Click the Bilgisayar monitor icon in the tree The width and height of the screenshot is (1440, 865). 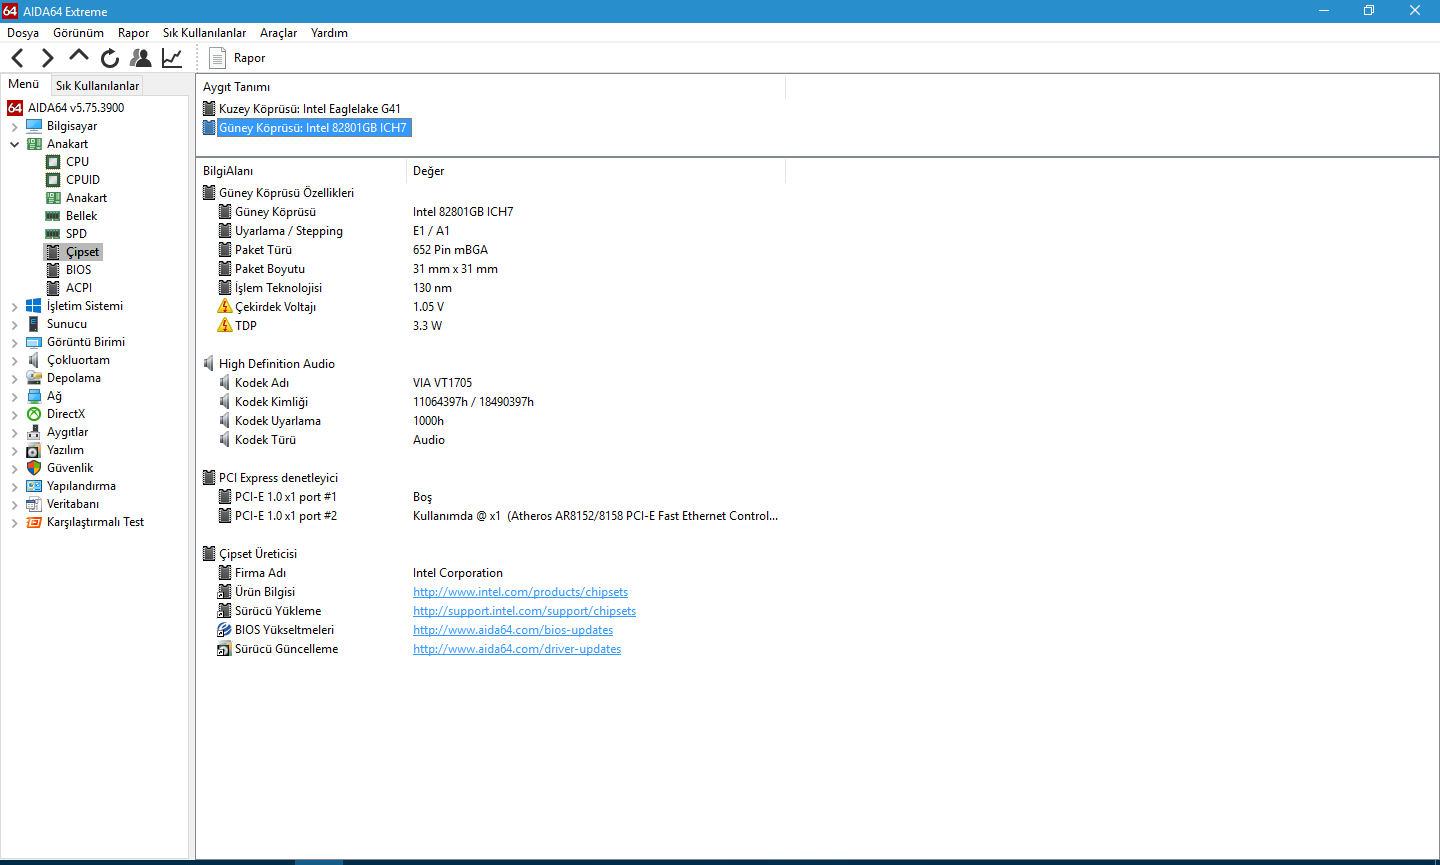(34, 126)
